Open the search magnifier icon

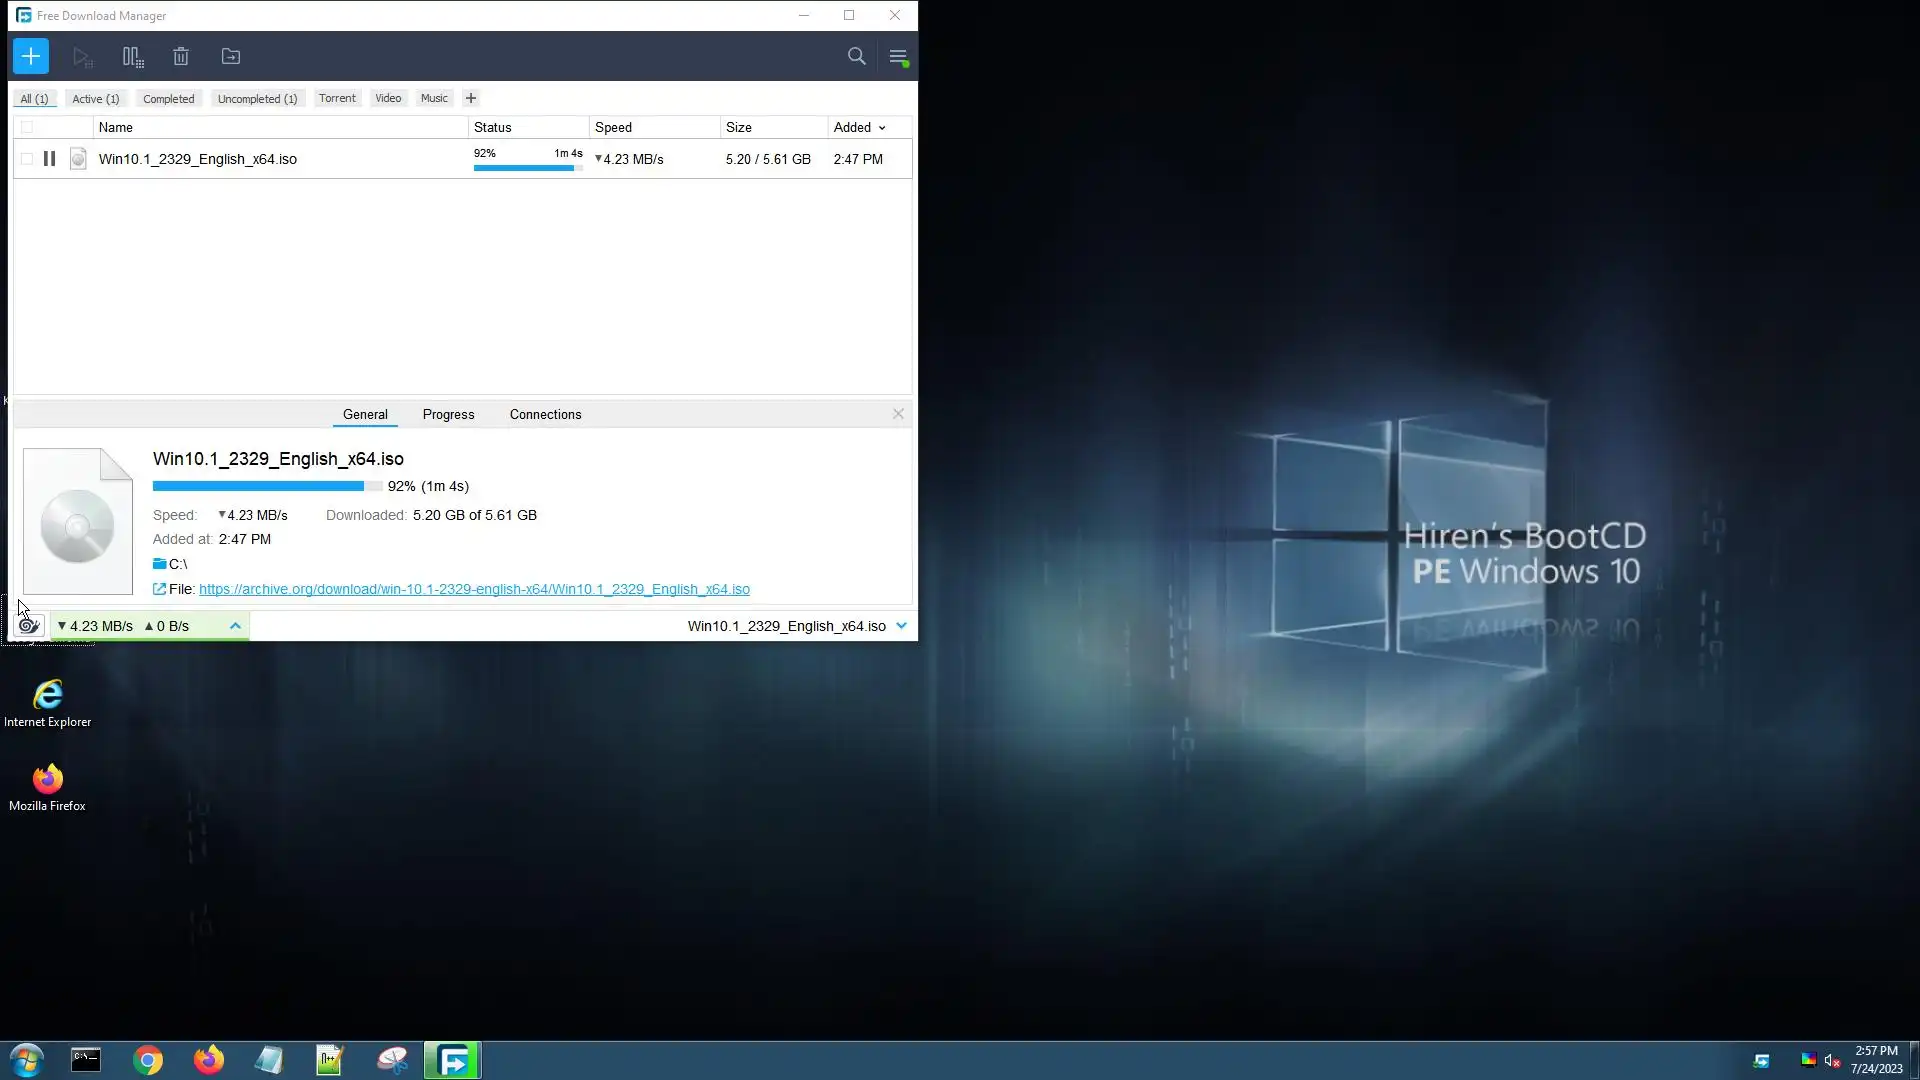[856, 57]
